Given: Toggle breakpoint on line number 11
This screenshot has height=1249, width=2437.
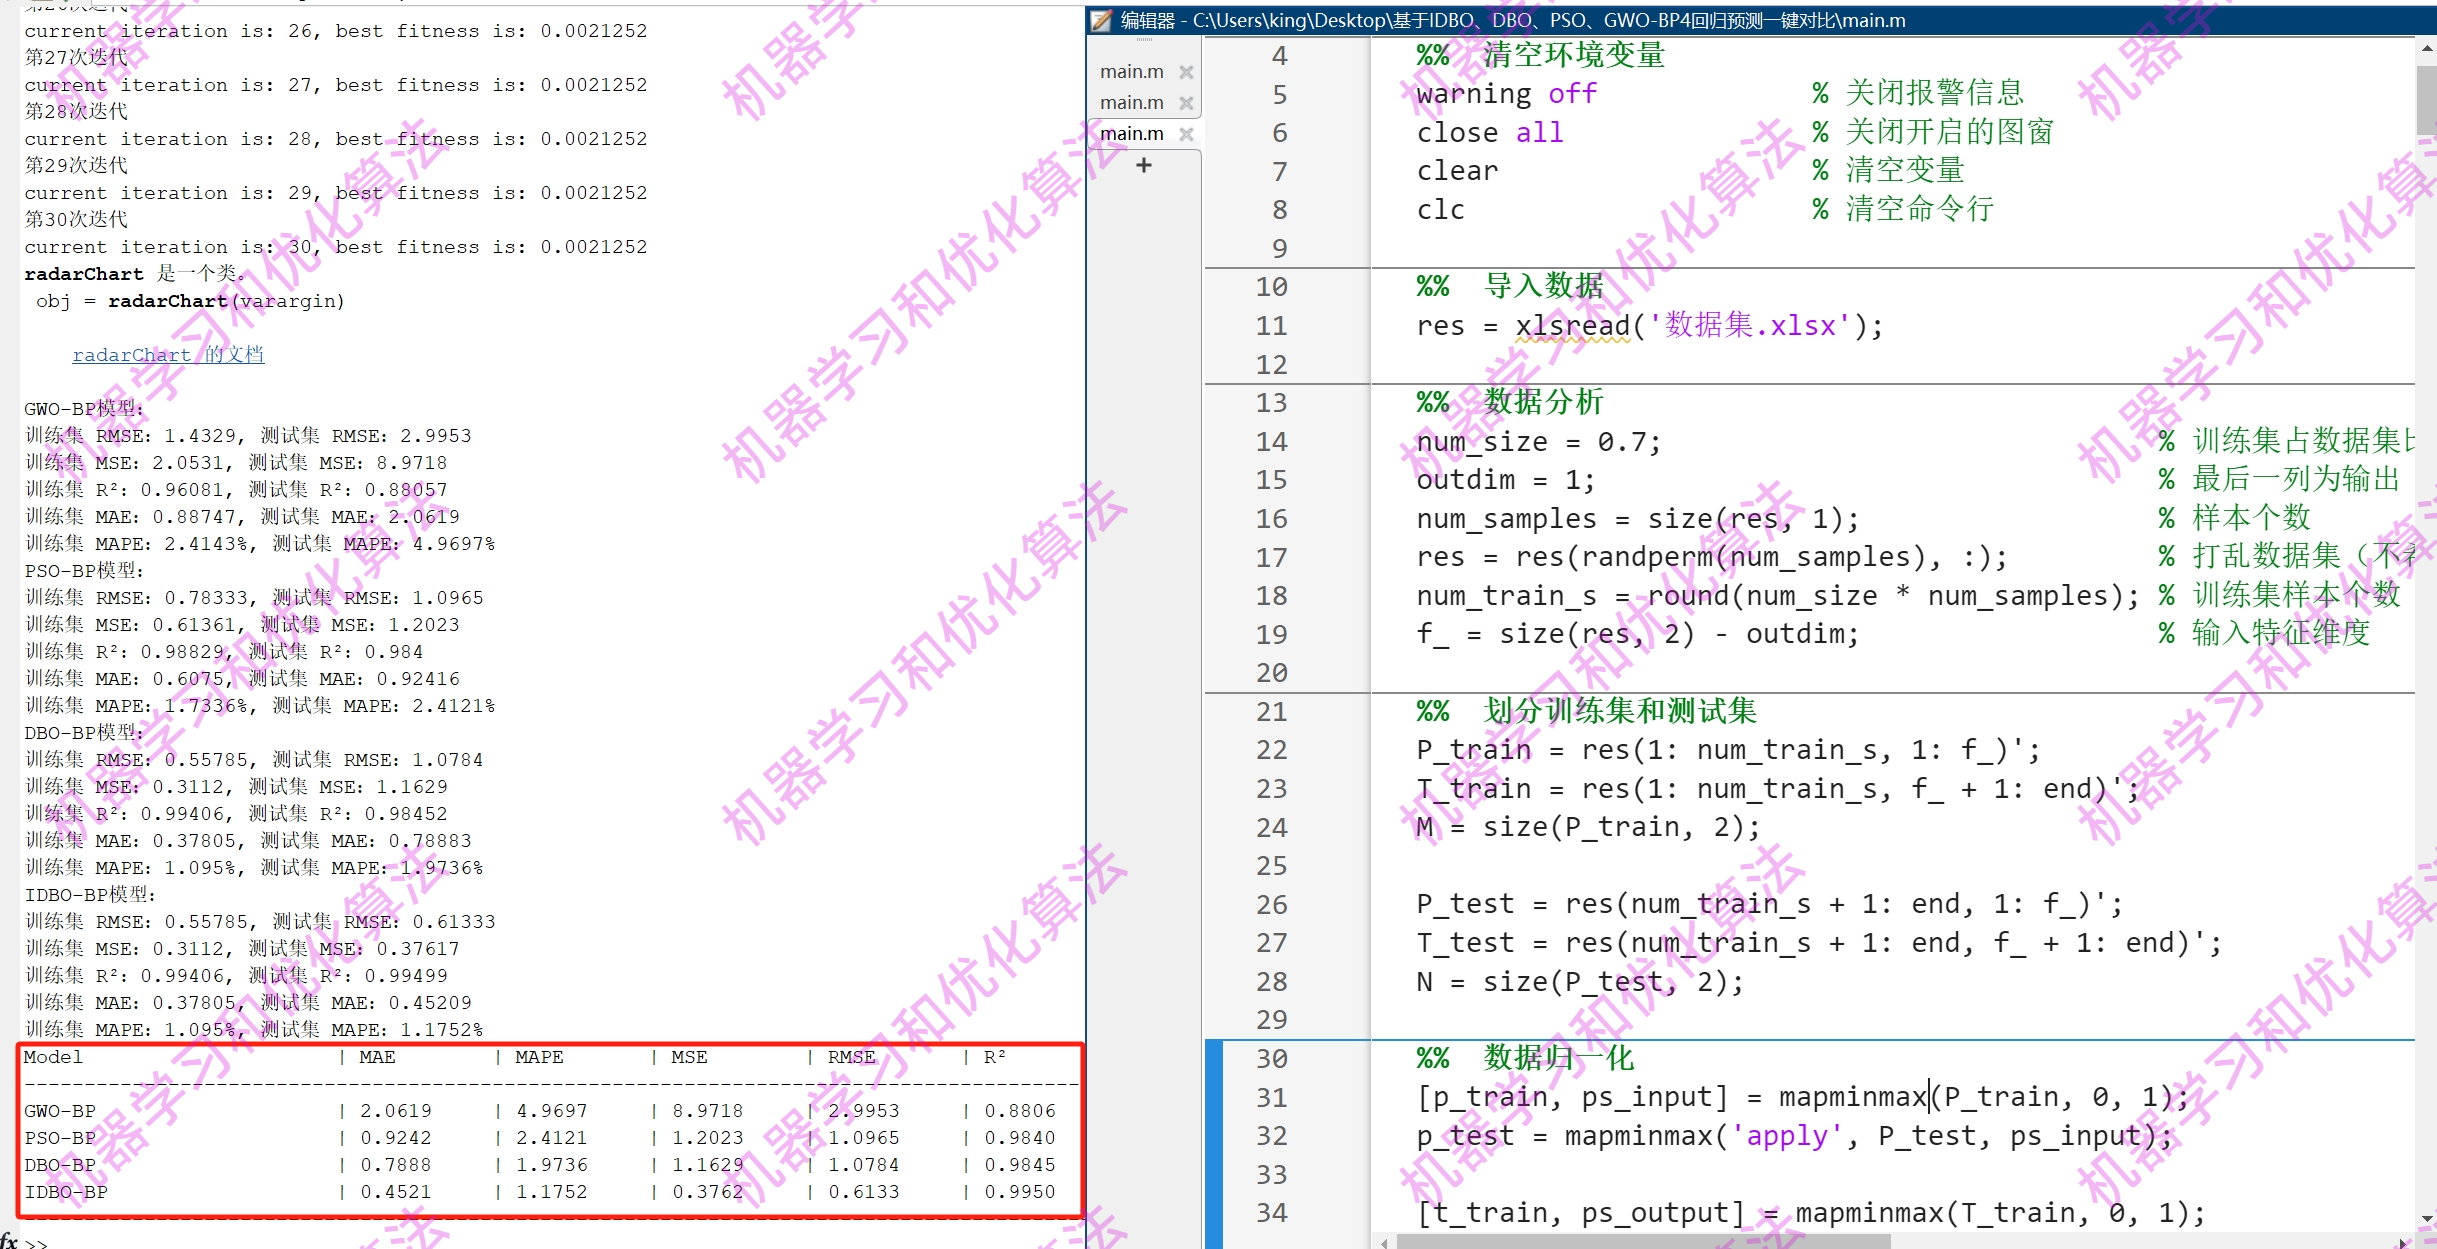Looking at the screenshot, I should [1271, 326].
